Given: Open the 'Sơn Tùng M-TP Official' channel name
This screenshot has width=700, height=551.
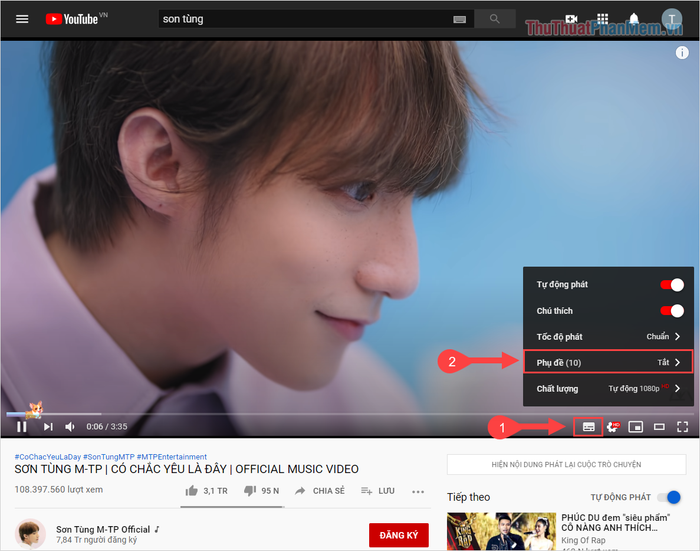Looking at the screenshot, I should [103, 529].
